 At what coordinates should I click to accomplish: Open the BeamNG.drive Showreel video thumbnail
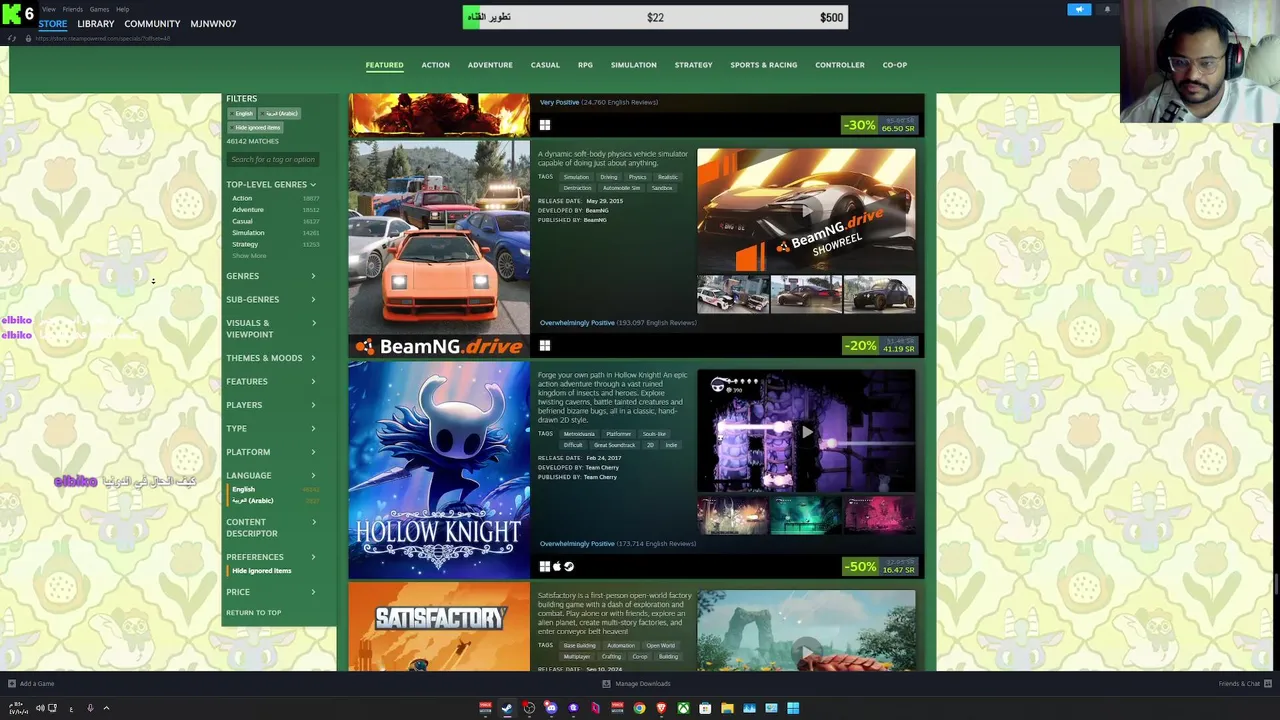coord(806,211)
